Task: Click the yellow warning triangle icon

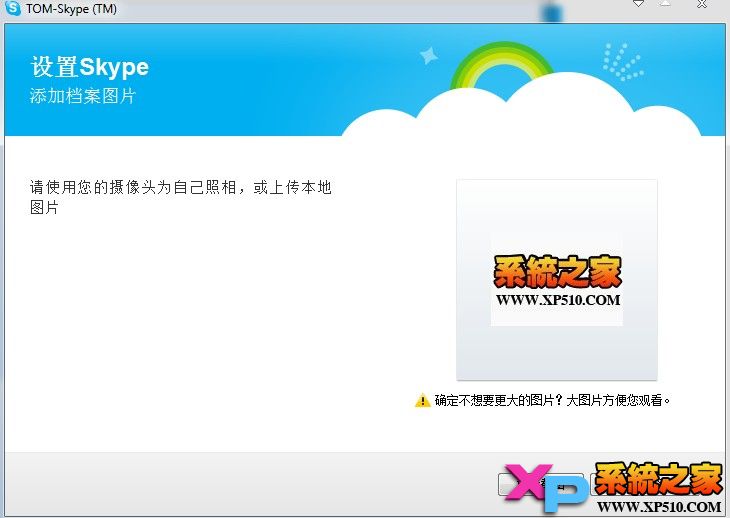Action: point(422,400)
